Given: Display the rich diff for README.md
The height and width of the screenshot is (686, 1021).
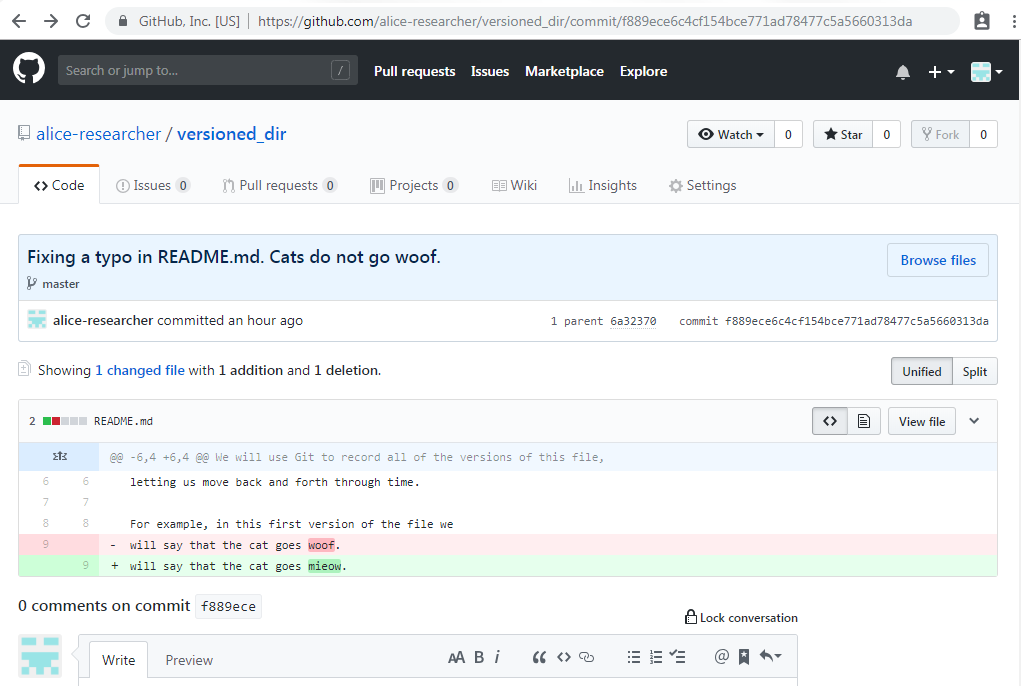Looking at the screenshot, I should [x=863, y=421].
